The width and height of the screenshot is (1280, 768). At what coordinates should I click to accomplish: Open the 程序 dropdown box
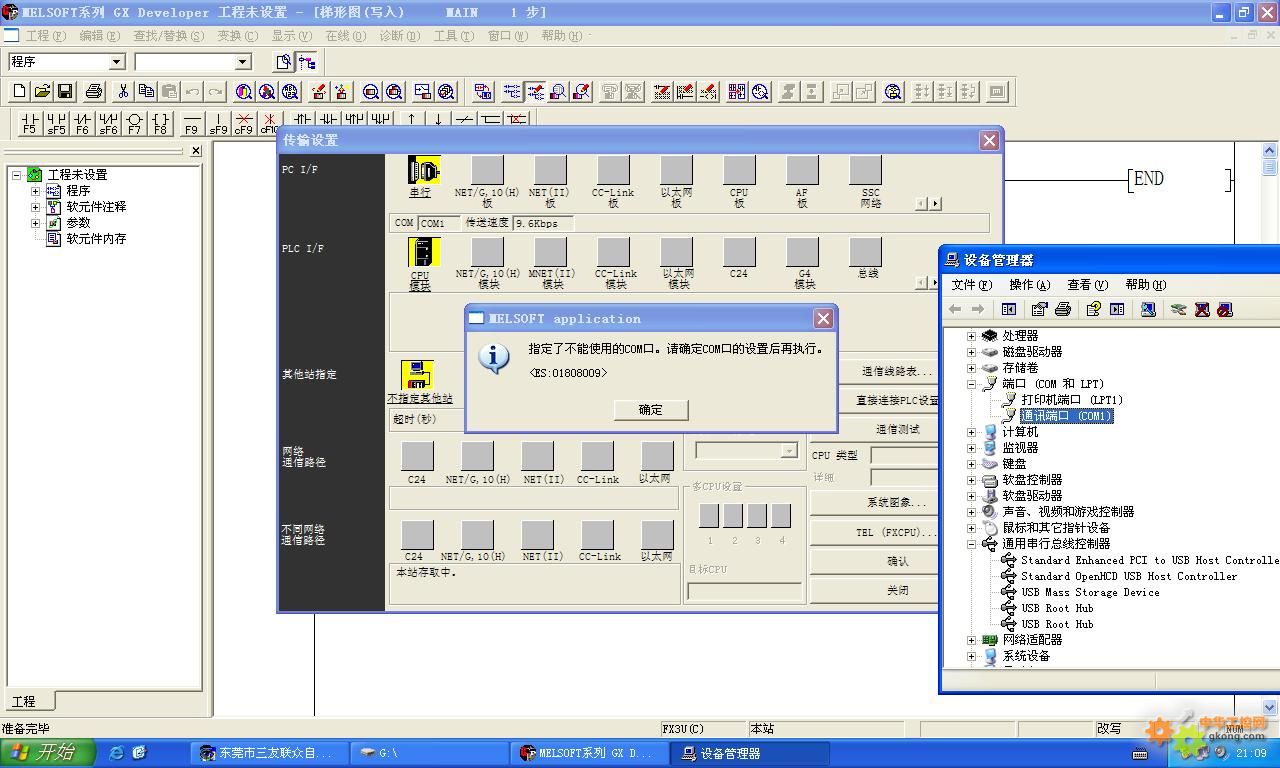click(x=116, y=62)
